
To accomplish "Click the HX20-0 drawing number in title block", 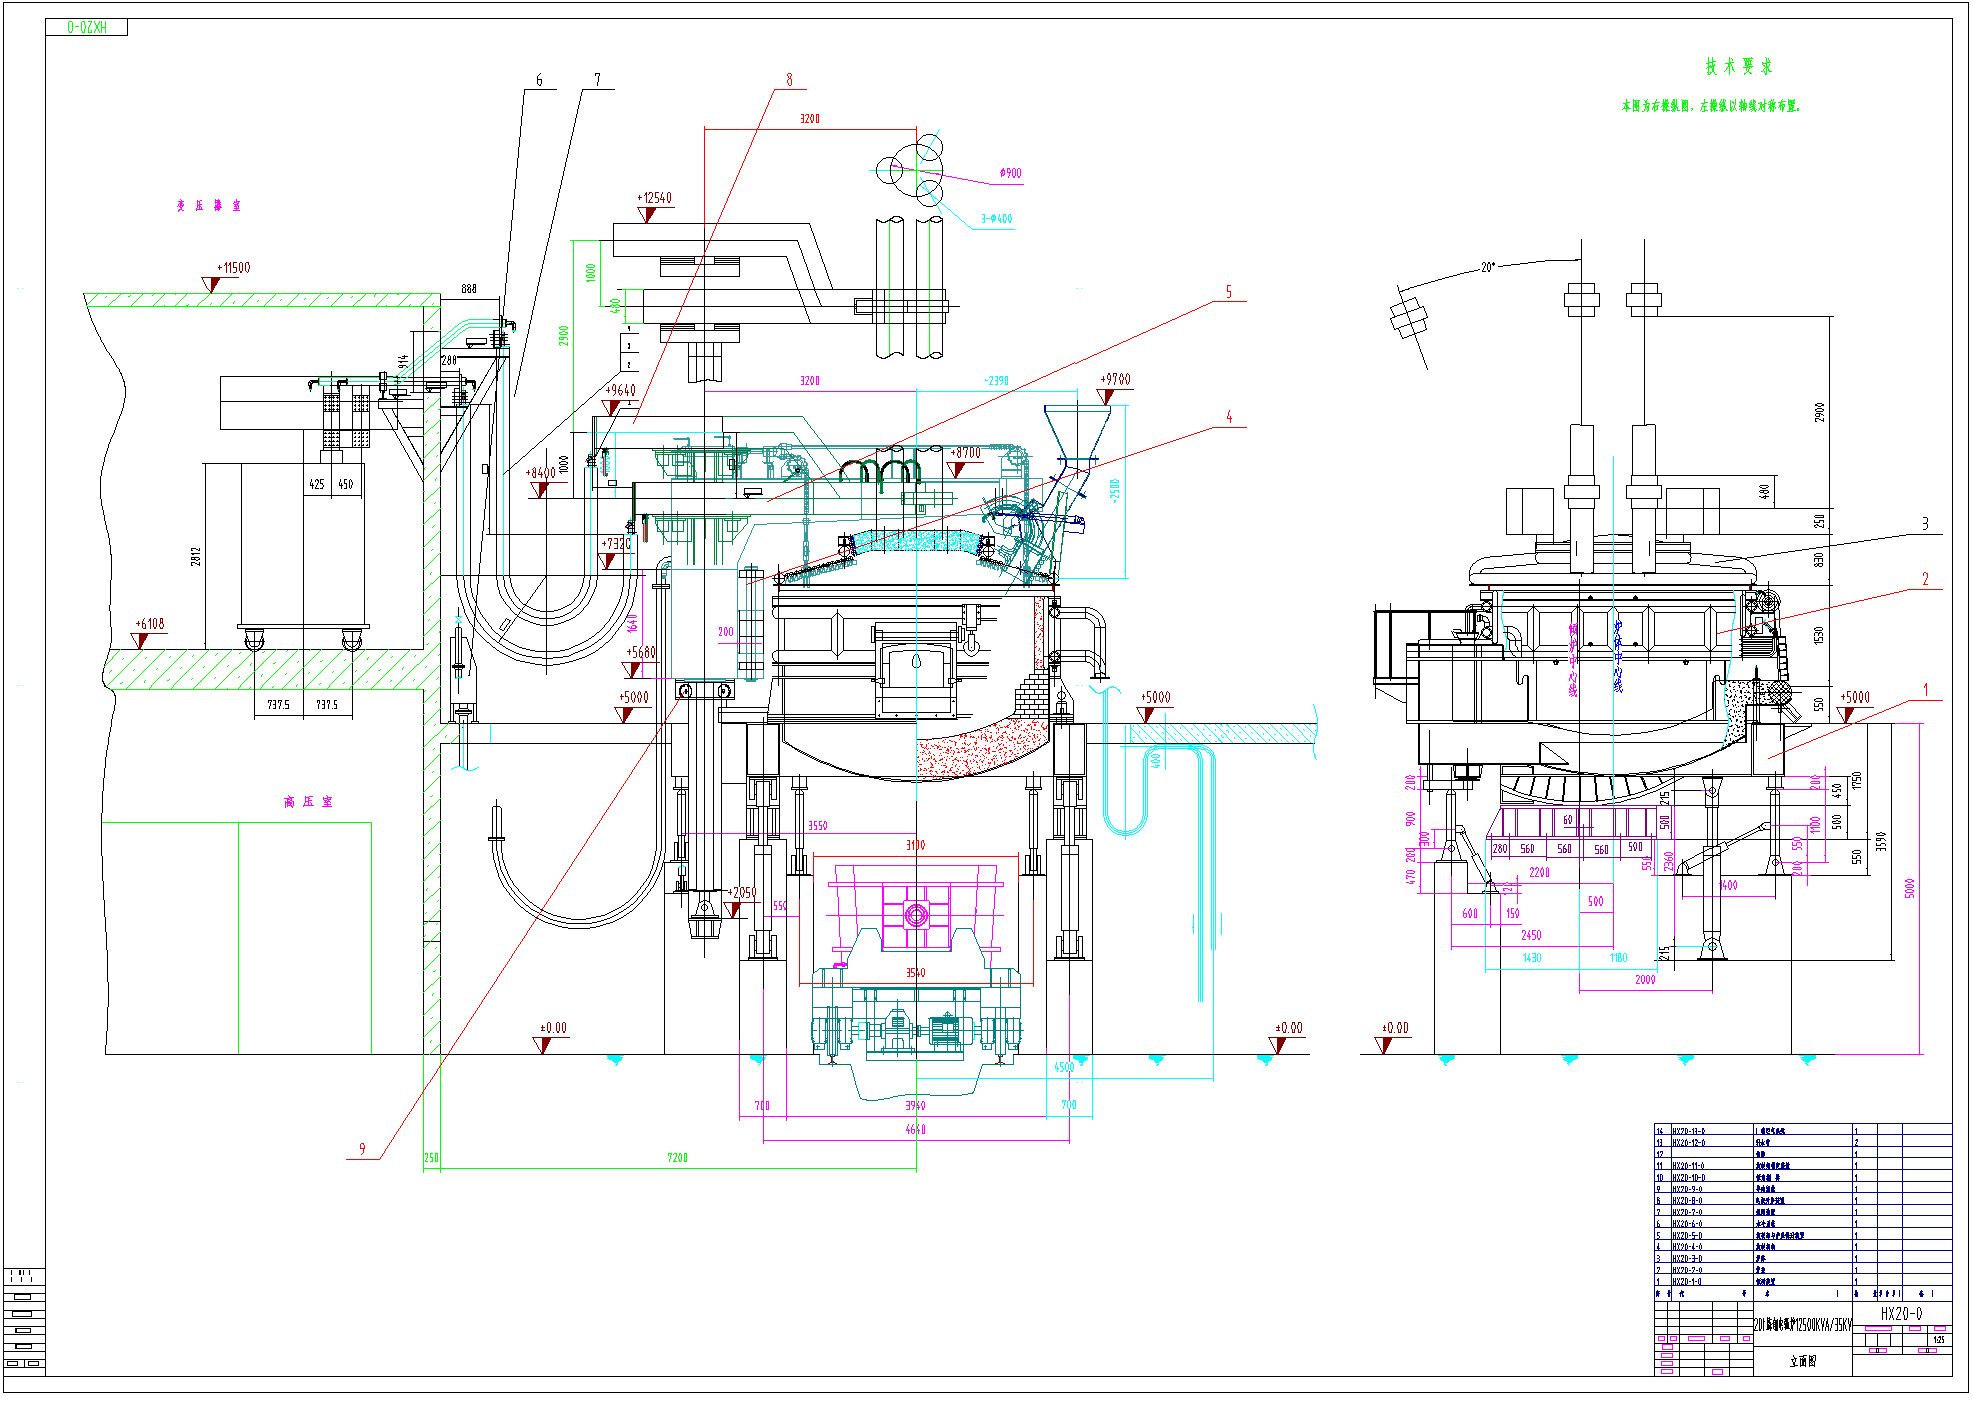I will pyautogui.click(x=1901, y=1314).
